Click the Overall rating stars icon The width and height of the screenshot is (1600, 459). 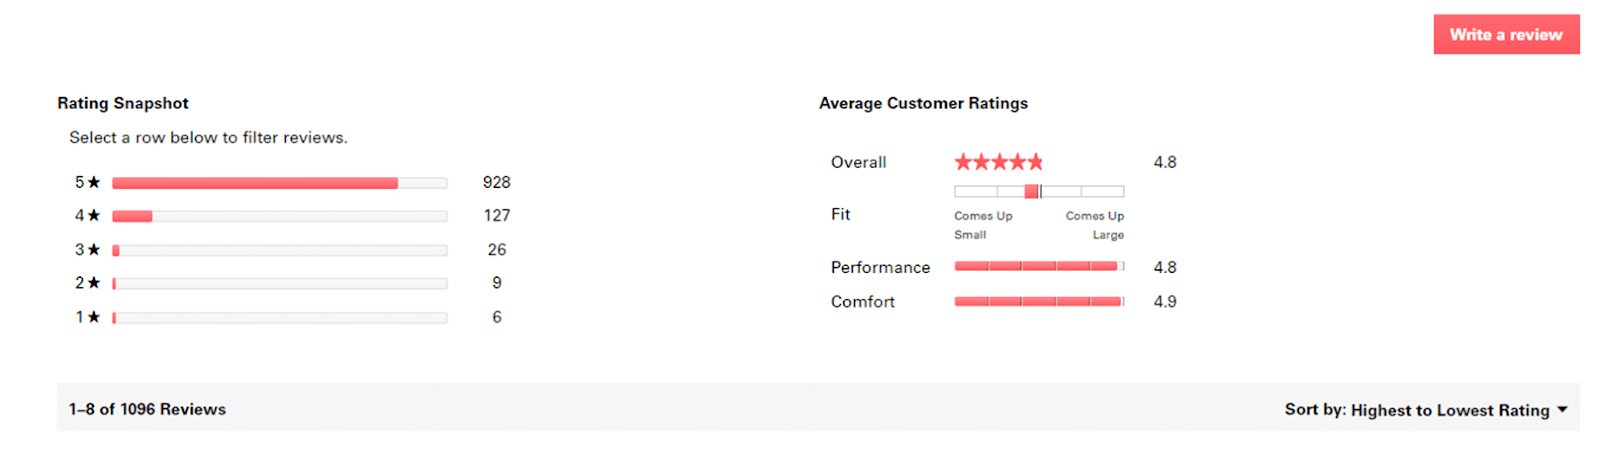[x=998, y=162]
